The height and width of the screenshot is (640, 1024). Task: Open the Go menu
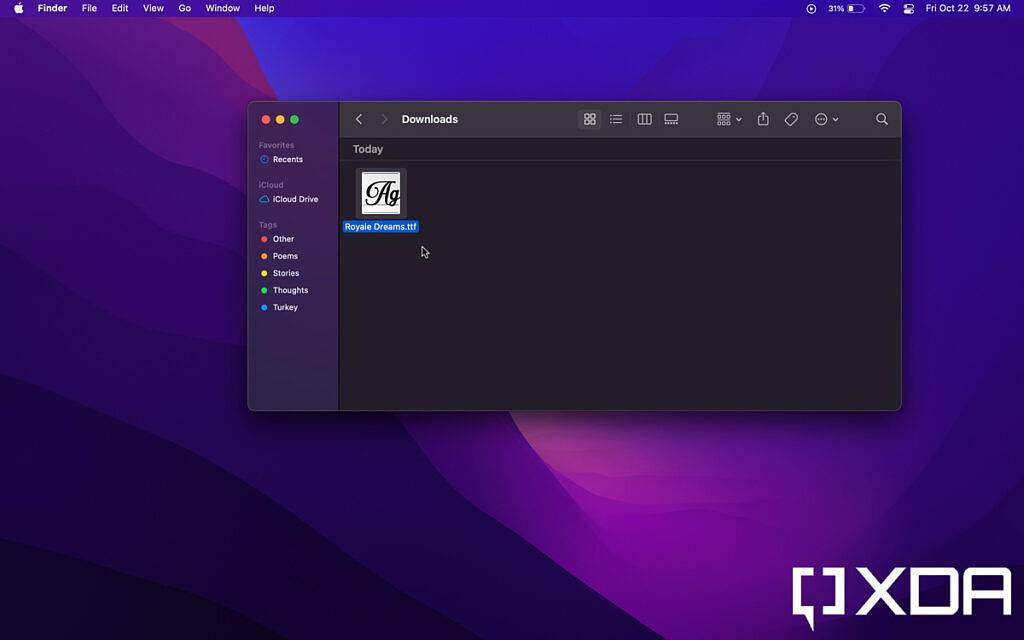pyautogui.click(x=184, y=8)
